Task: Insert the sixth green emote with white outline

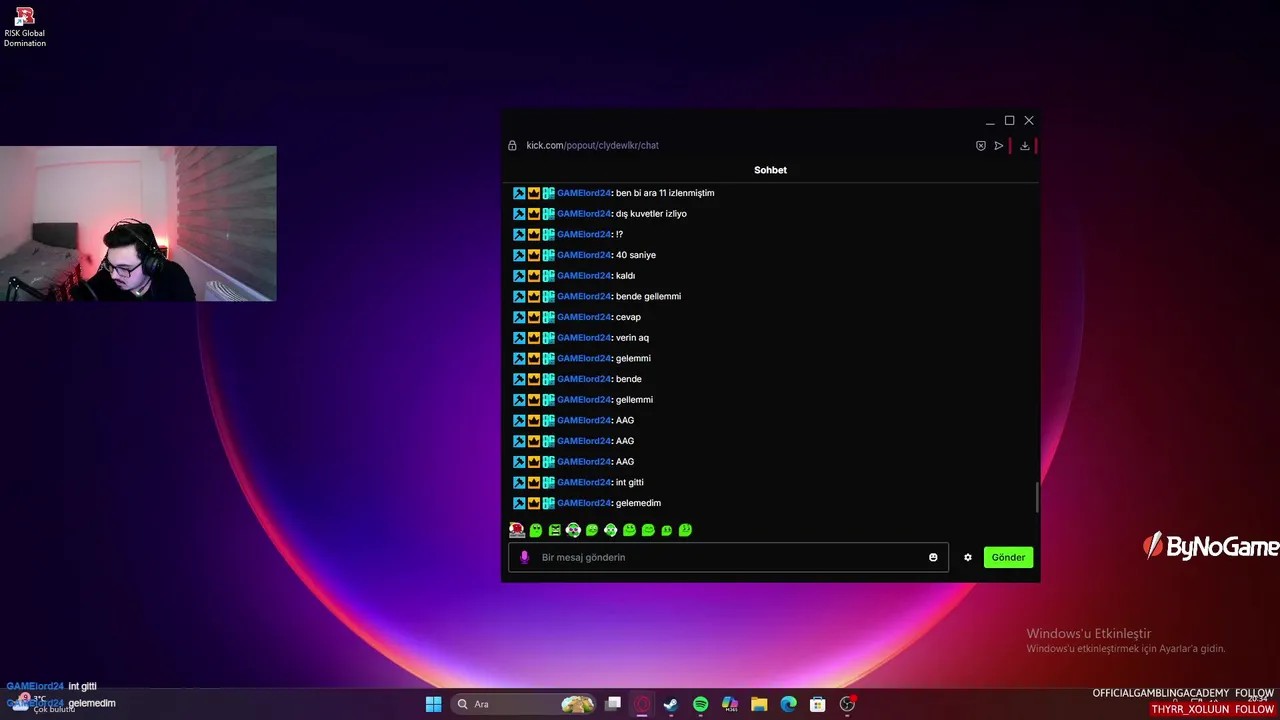Action: [611, 530]
